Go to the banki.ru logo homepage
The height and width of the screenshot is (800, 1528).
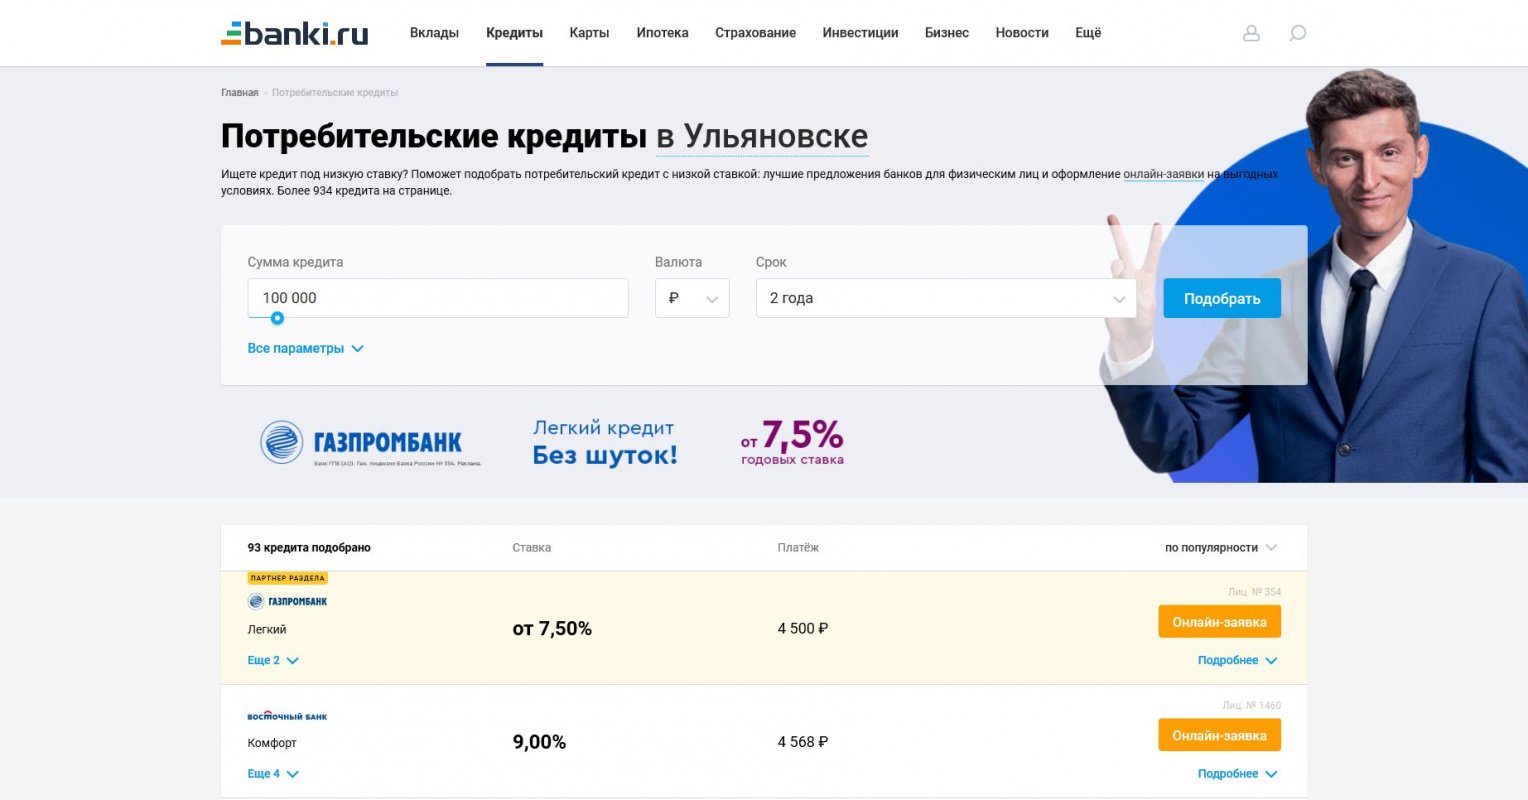(x=295, y=33)
